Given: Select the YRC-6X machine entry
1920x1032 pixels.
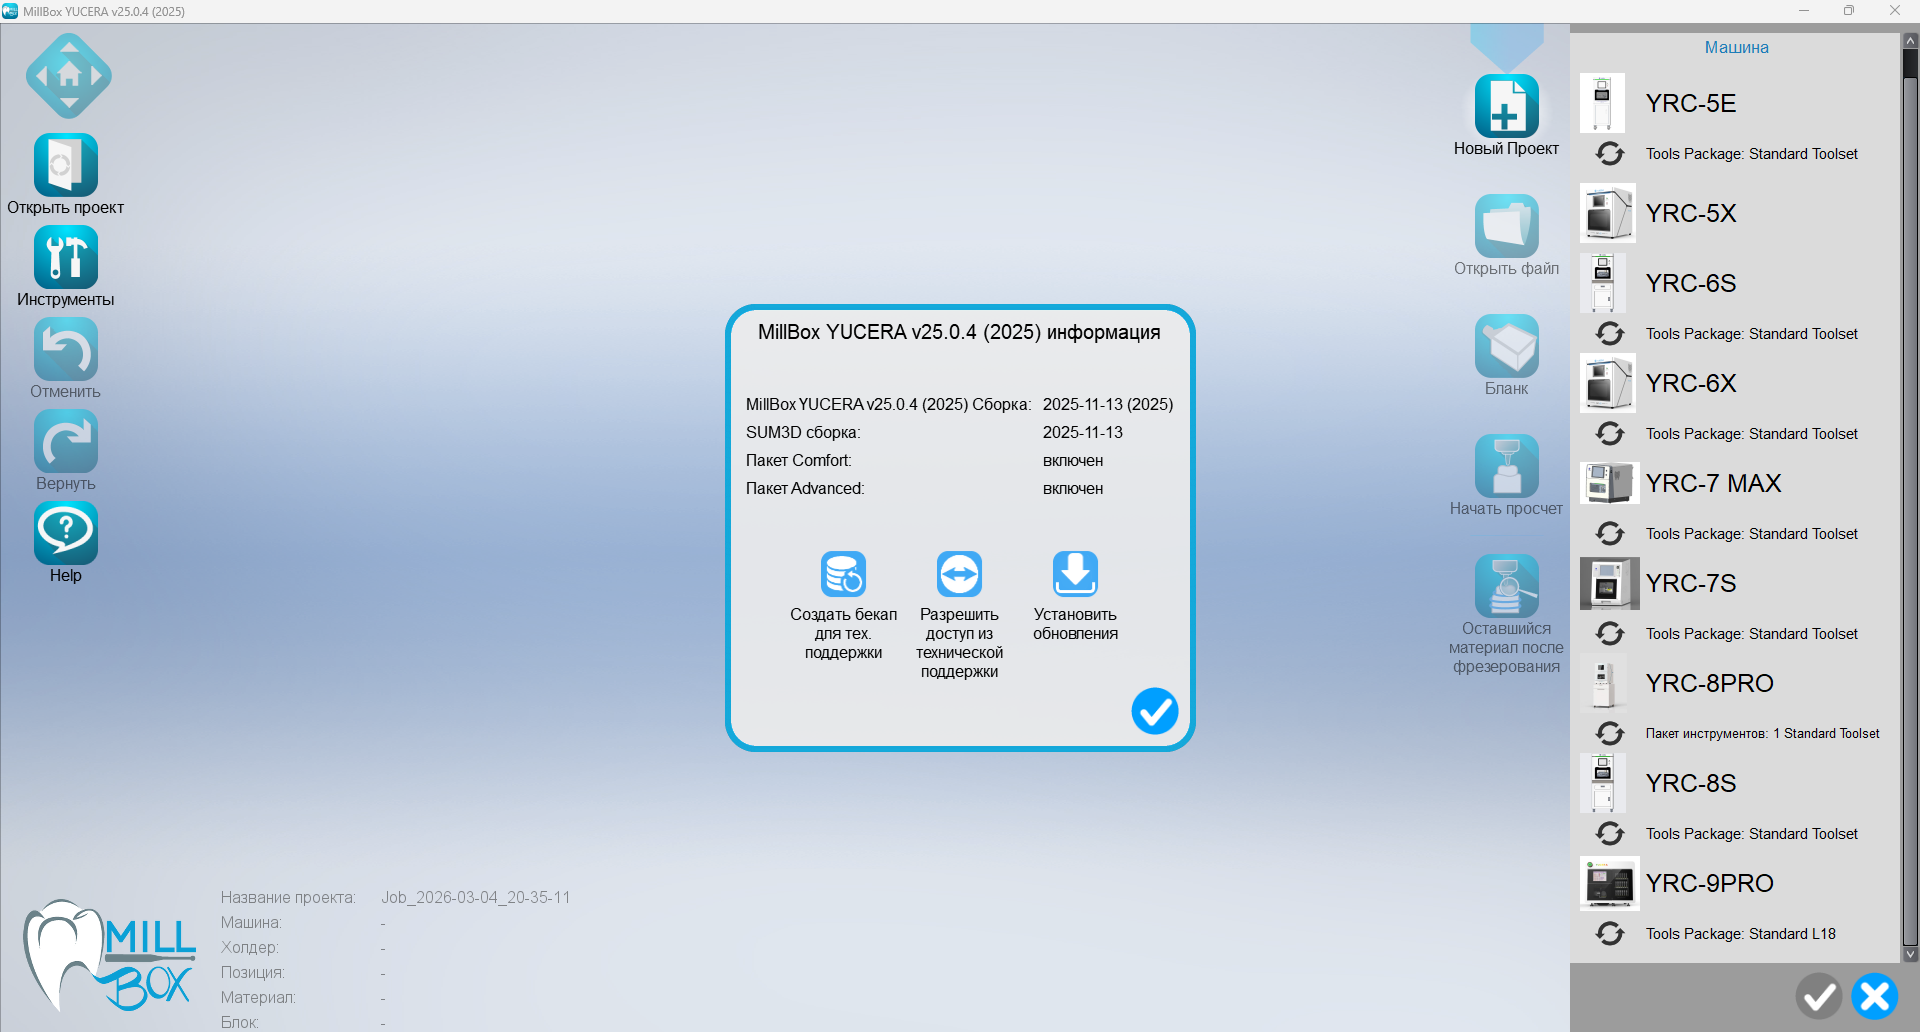Looking at the screenshot, I should (1690, 384).
